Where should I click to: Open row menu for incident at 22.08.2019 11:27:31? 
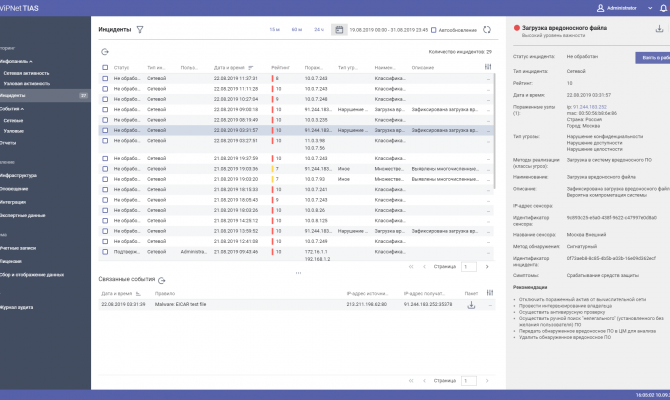(488, 79)
